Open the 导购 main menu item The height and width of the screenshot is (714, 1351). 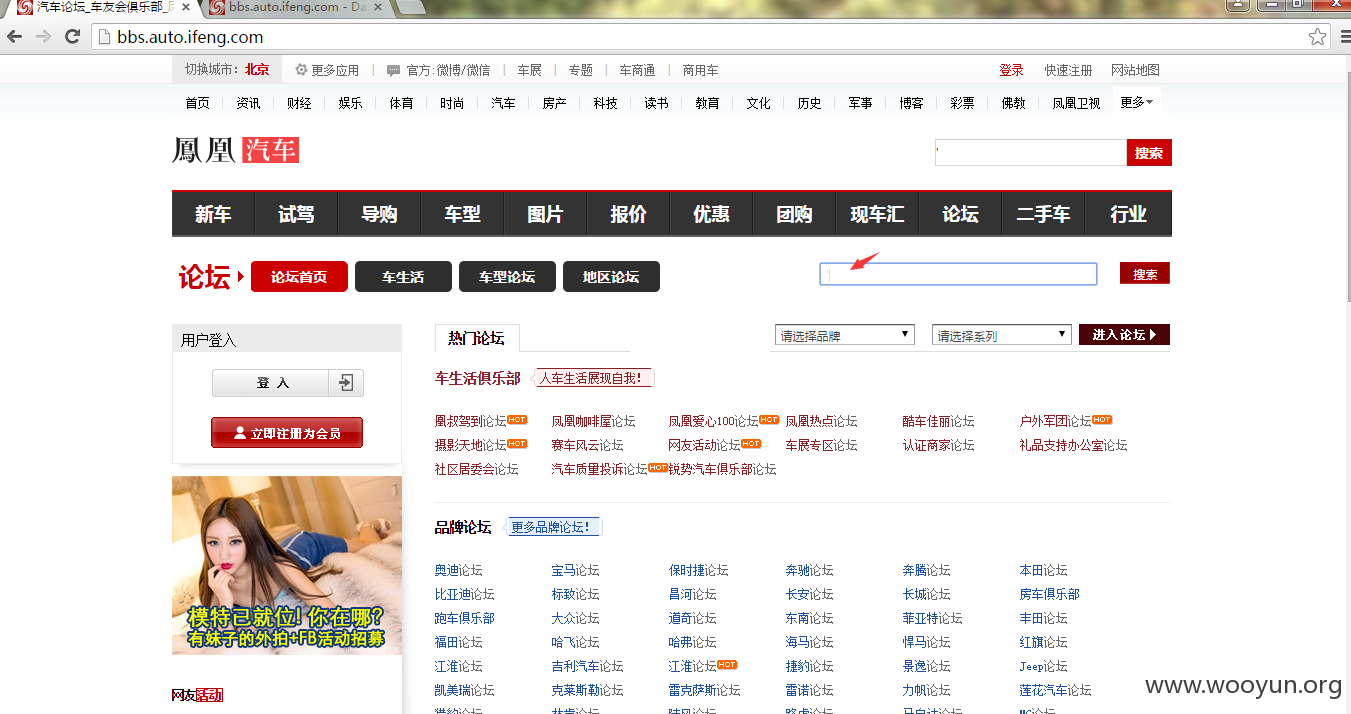tap(379, 214)
